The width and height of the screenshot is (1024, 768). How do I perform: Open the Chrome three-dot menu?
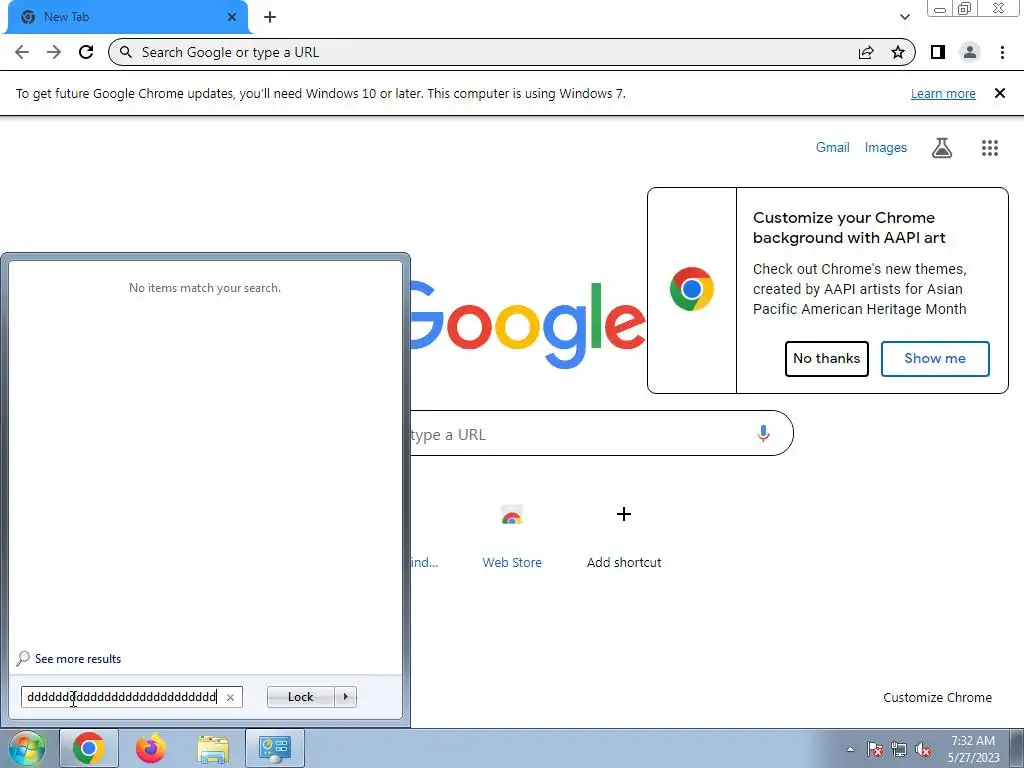[1002, 52]
